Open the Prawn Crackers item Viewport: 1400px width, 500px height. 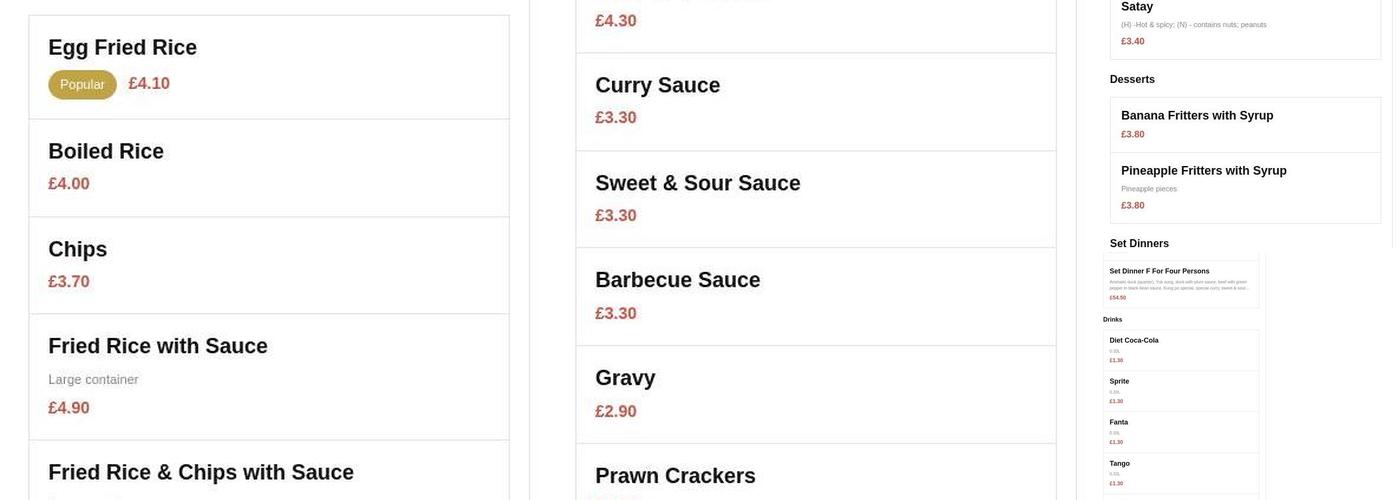[x=815, y=476]
